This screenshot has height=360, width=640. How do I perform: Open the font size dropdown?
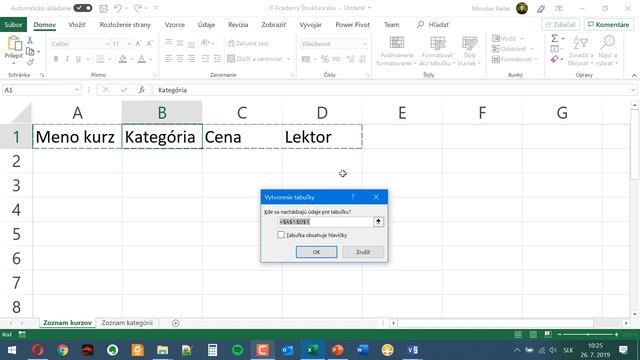pos(129,44)
